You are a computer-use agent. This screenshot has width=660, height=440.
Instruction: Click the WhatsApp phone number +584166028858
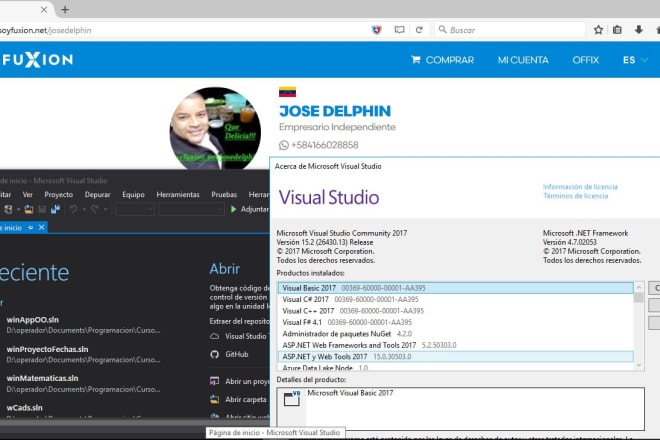[x=325, y=145]
